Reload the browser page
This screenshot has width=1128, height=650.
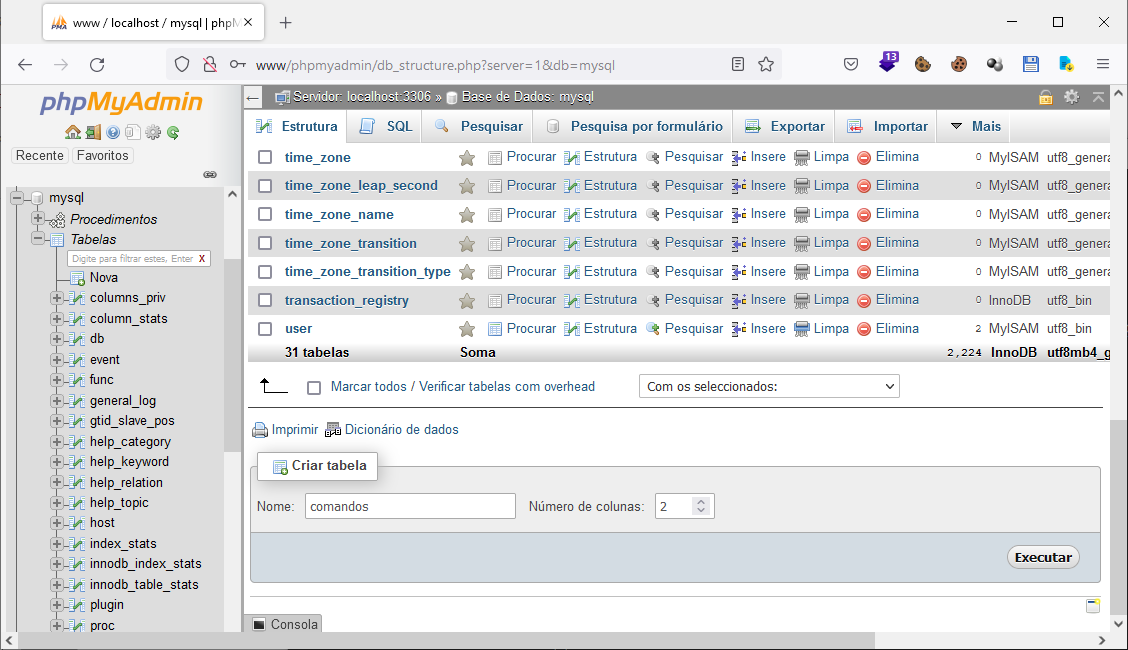pyautogui.click(x=97, y=65)
